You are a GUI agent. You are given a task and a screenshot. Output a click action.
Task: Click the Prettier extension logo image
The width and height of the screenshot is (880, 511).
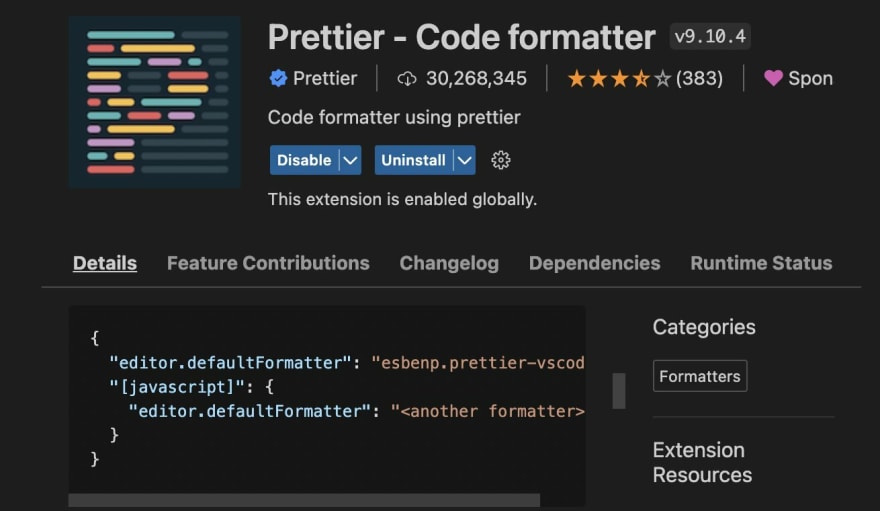click(155, 102)
